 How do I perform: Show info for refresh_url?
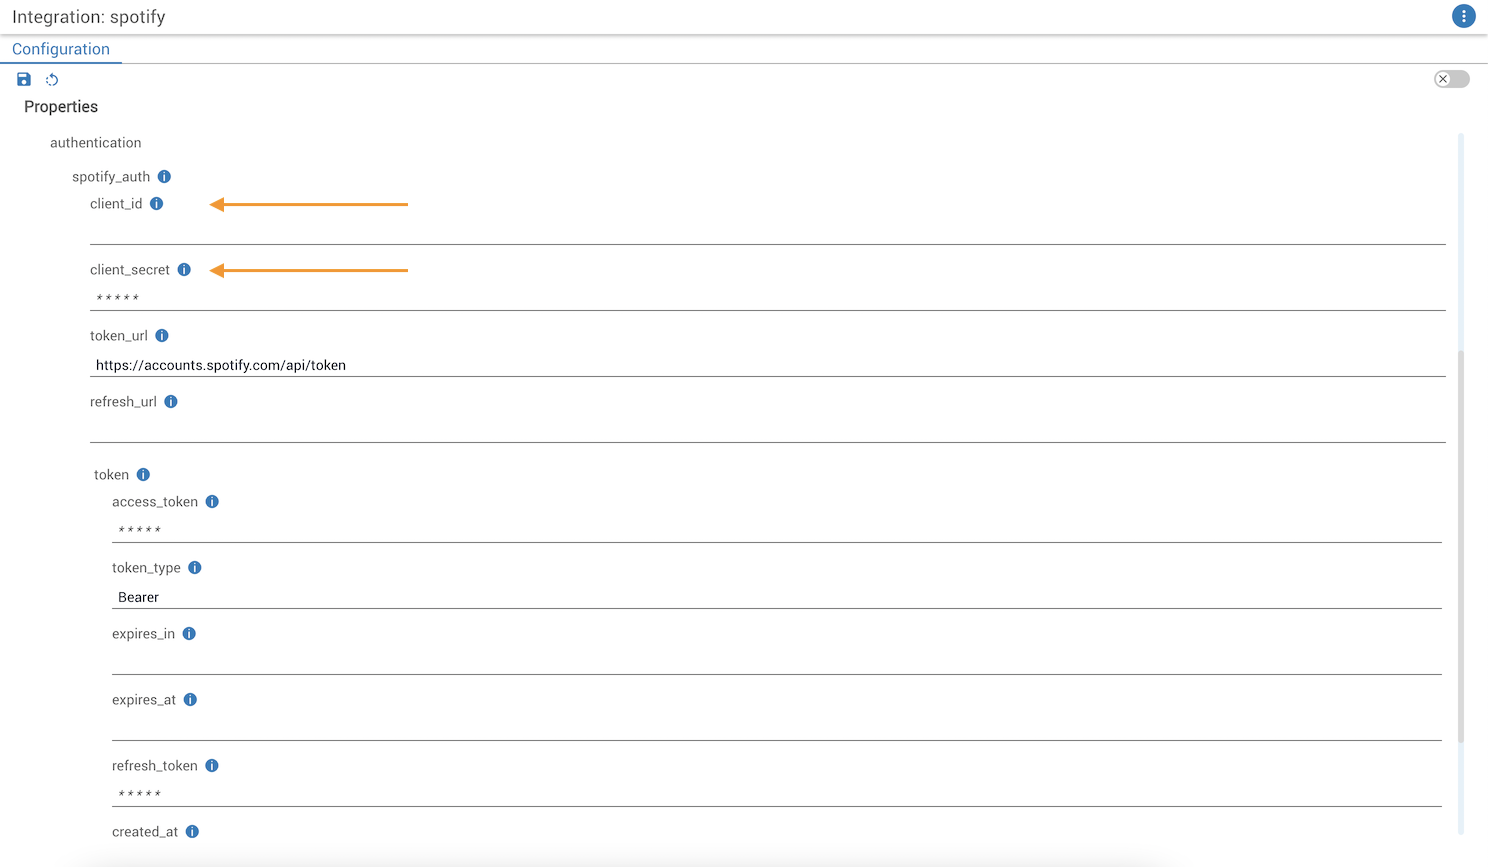171,402
